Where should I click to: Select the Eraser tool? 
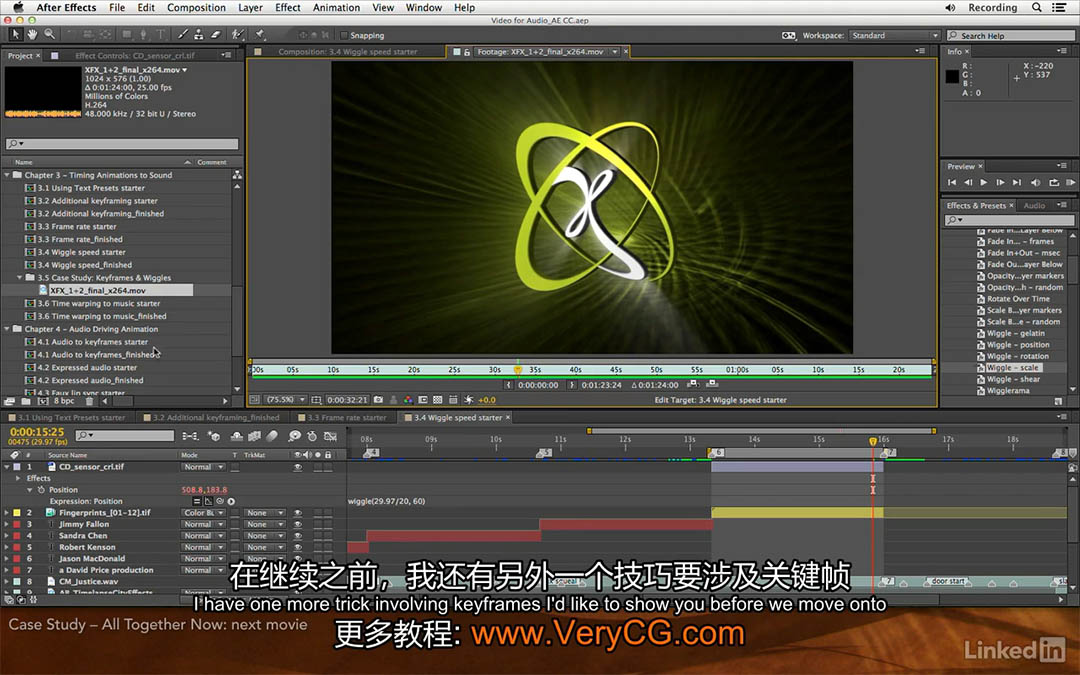coord(216,34)
